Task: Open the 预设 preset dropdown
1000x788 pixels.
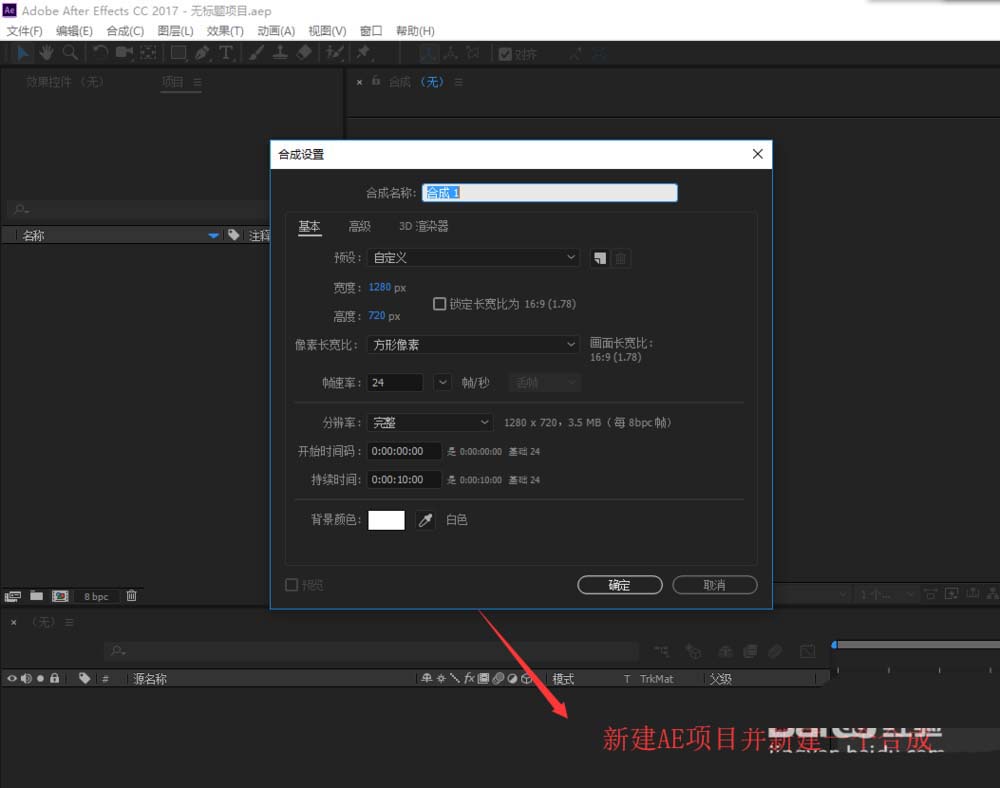Action: tap(473, 257)
